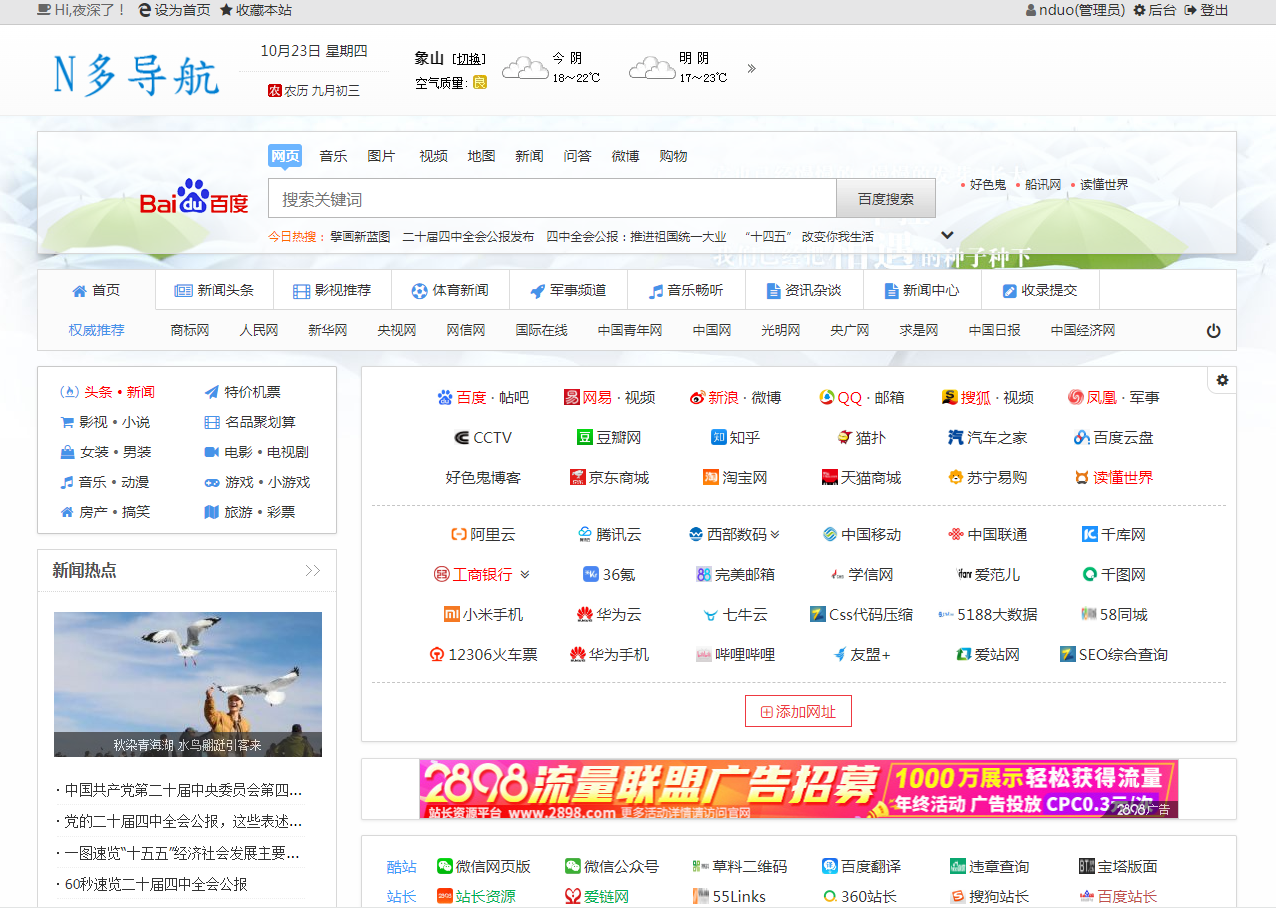Click the 切换 city link
The image size is (1276, 908).
[470, 59]
